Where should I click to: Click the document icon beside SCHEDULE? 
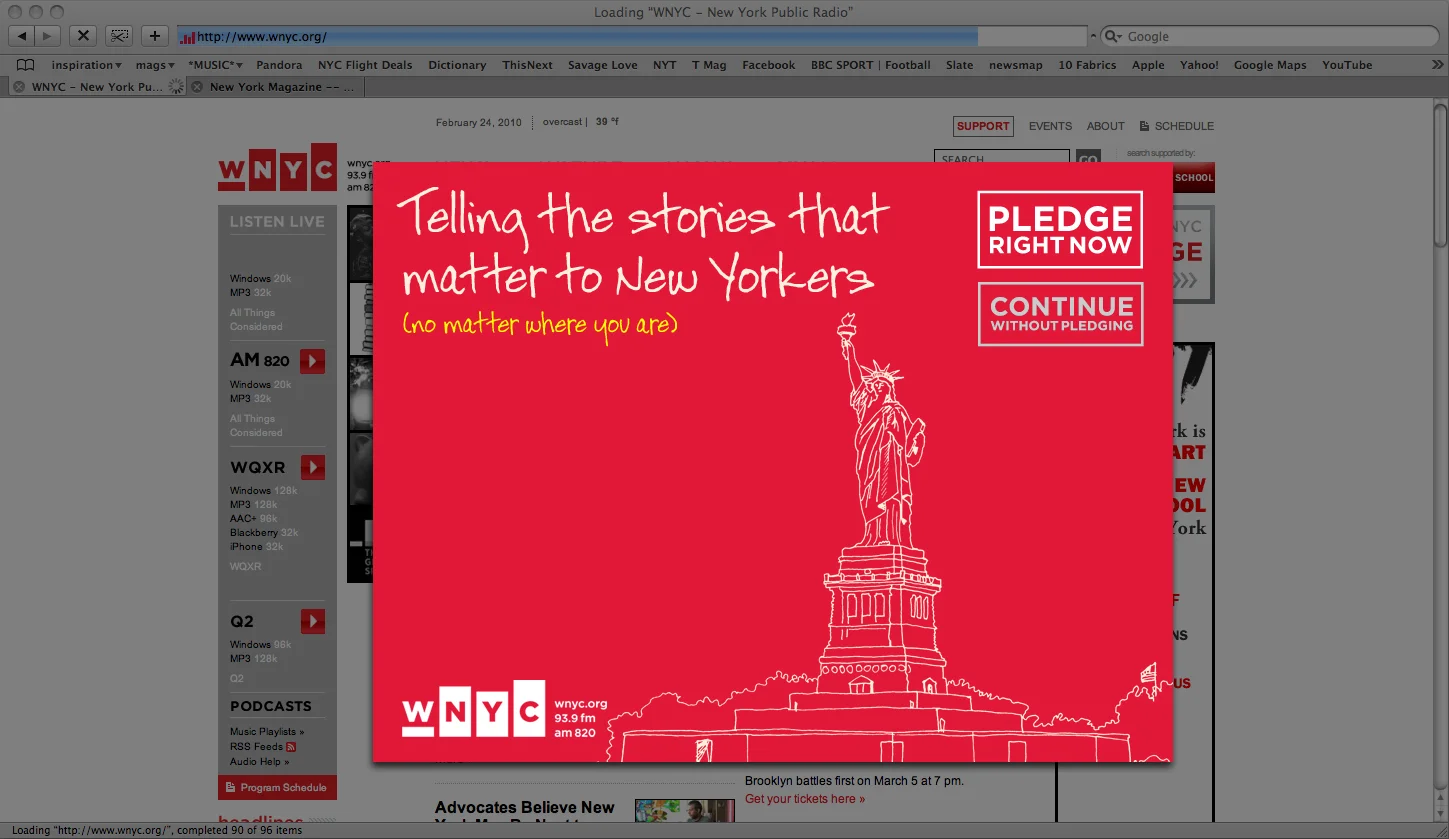point(1145,126)
